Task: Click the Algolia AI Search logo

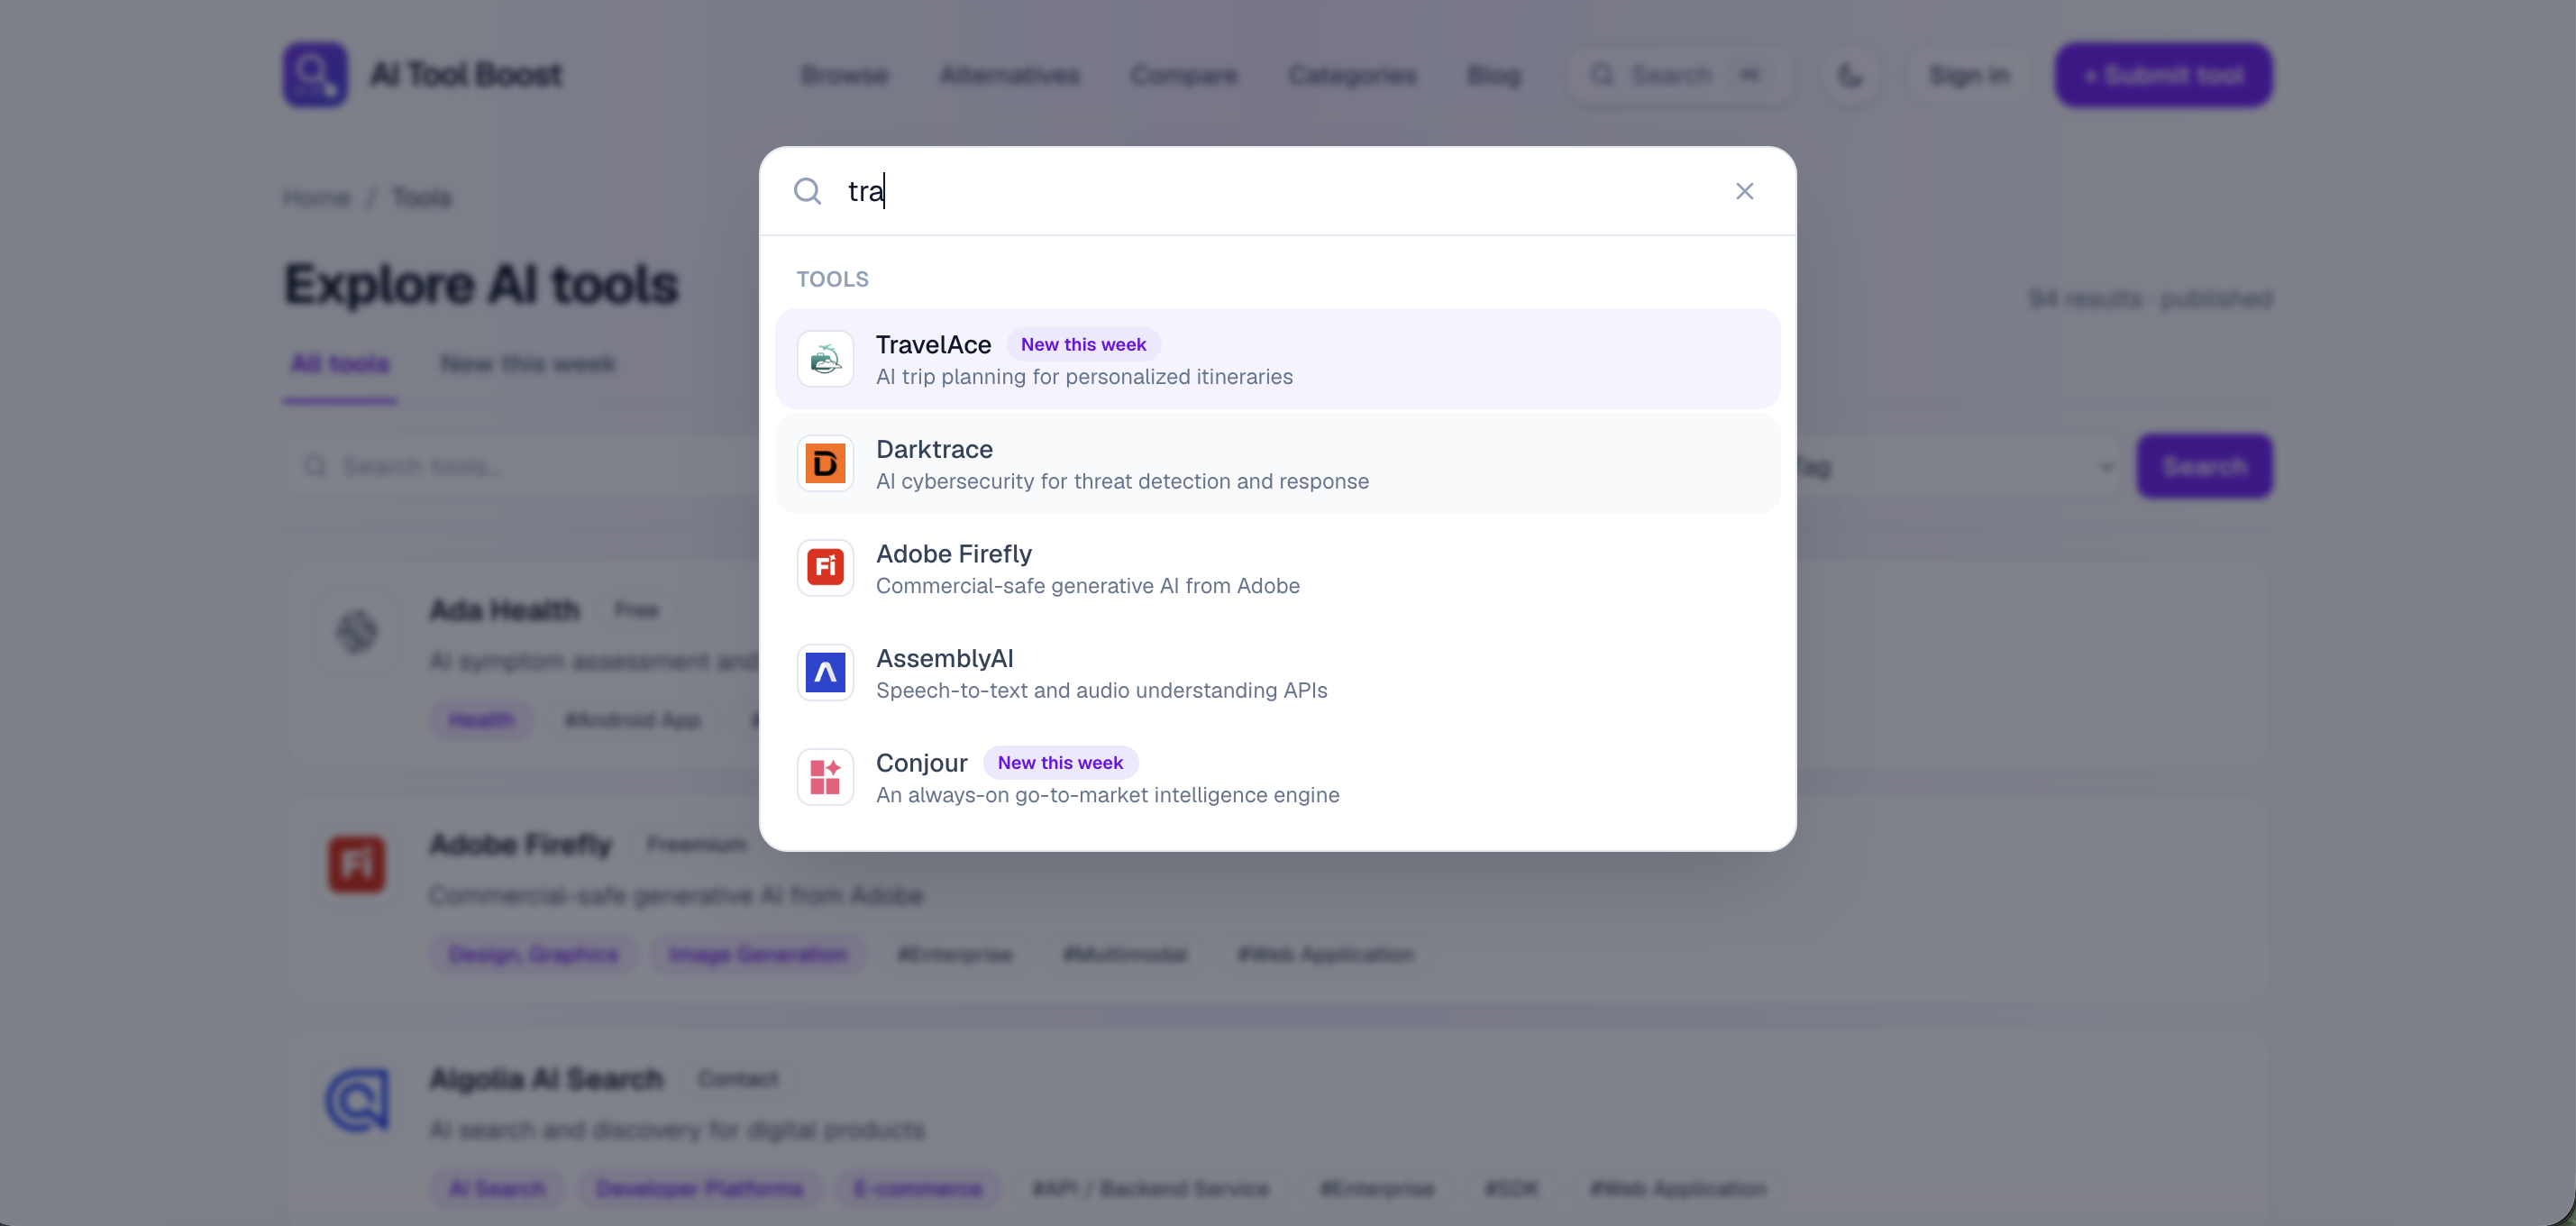Action: coord(357,1100)
